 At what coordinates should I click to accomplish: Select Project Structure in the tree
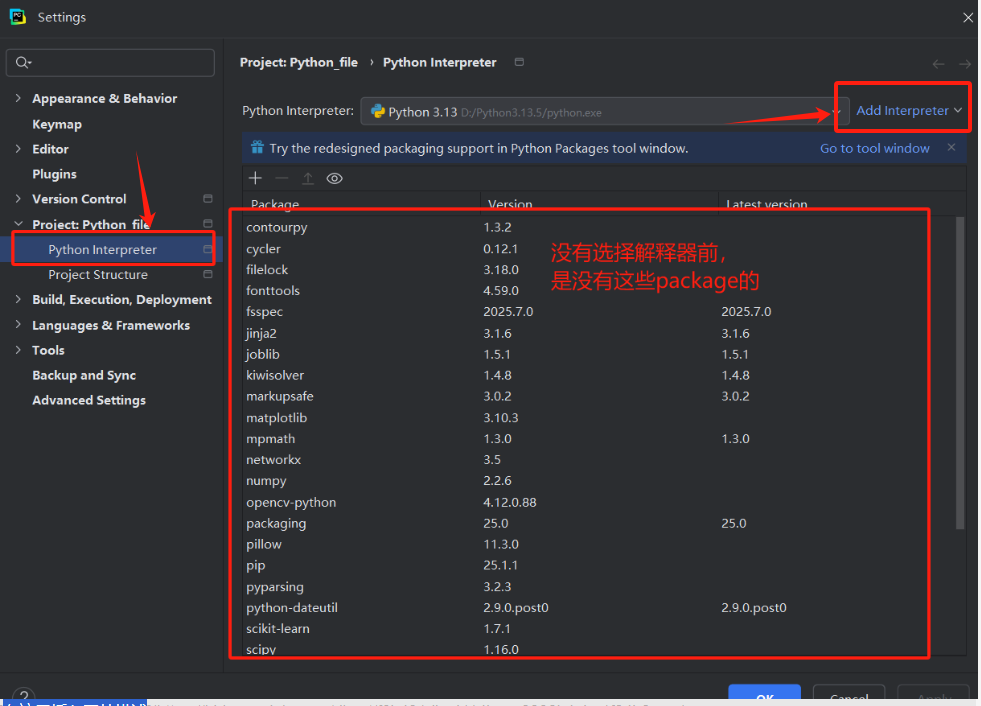tap(98, 274)
